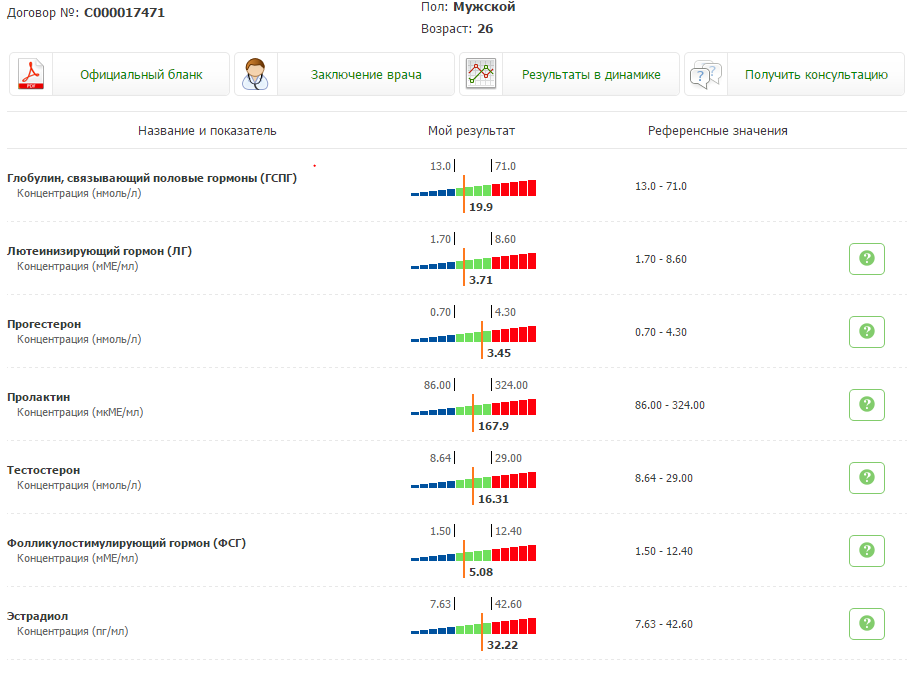Click the PDF icon for official form
The width and height of the screenshot is (915, 688).
click(x=33, y=75)
